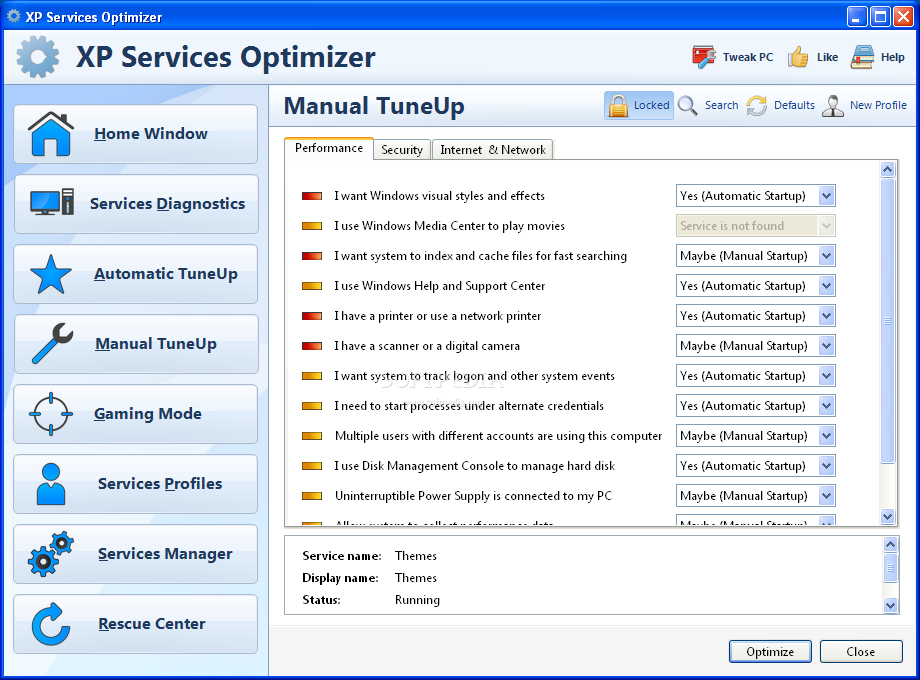Click red indicator beside scanner row
The height and width of the screenshot is (680, 920).
pos(312,346)
